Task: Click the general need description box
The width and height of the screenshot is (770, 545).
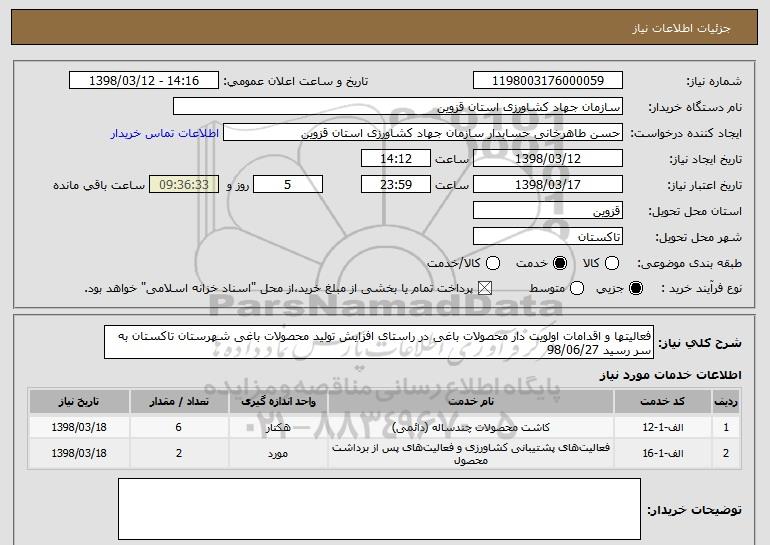Action: tap(379, 342)
